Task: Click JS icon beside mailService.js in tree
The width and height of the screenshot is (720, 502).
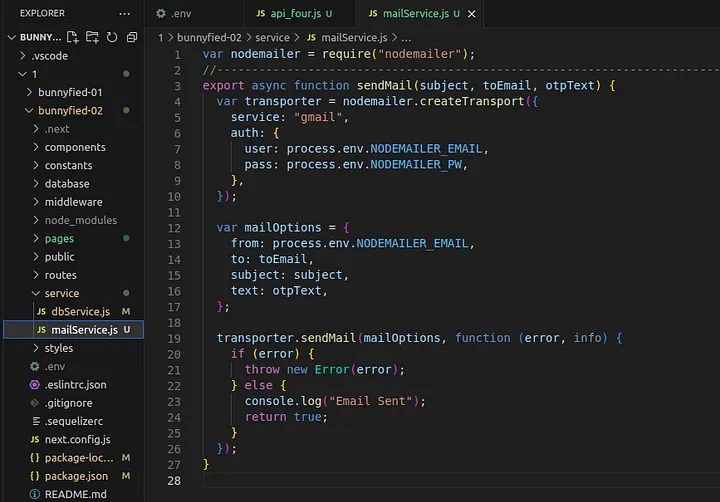Action: [x=41, y=330]
